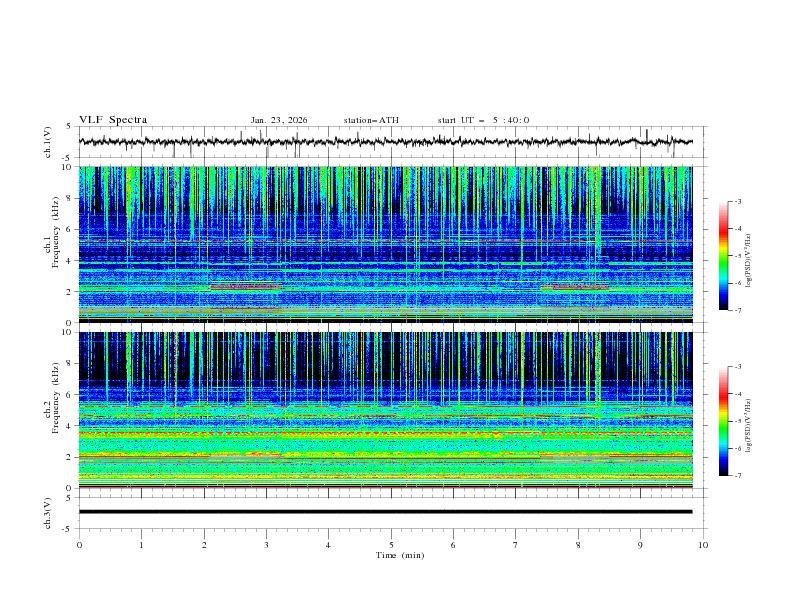Viewport: 792px width, 612px height.
Task: Click the ch.3(V) flat black trace
Action: (x=390, y=512)
